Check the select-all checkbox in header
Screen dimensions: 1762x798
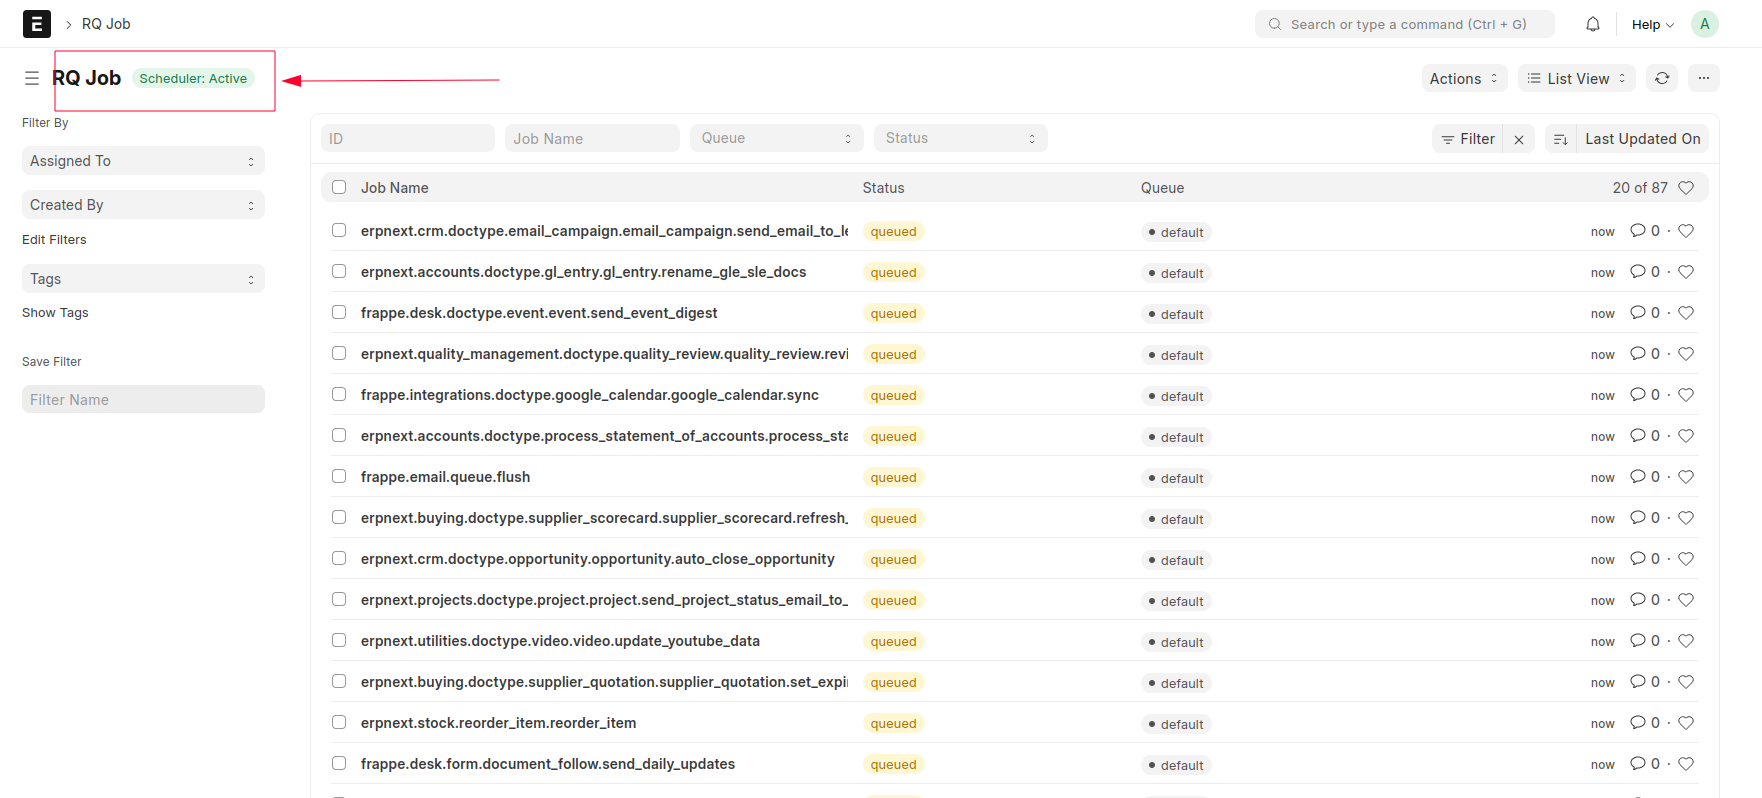pyautogui.click(x=339, y=187)
